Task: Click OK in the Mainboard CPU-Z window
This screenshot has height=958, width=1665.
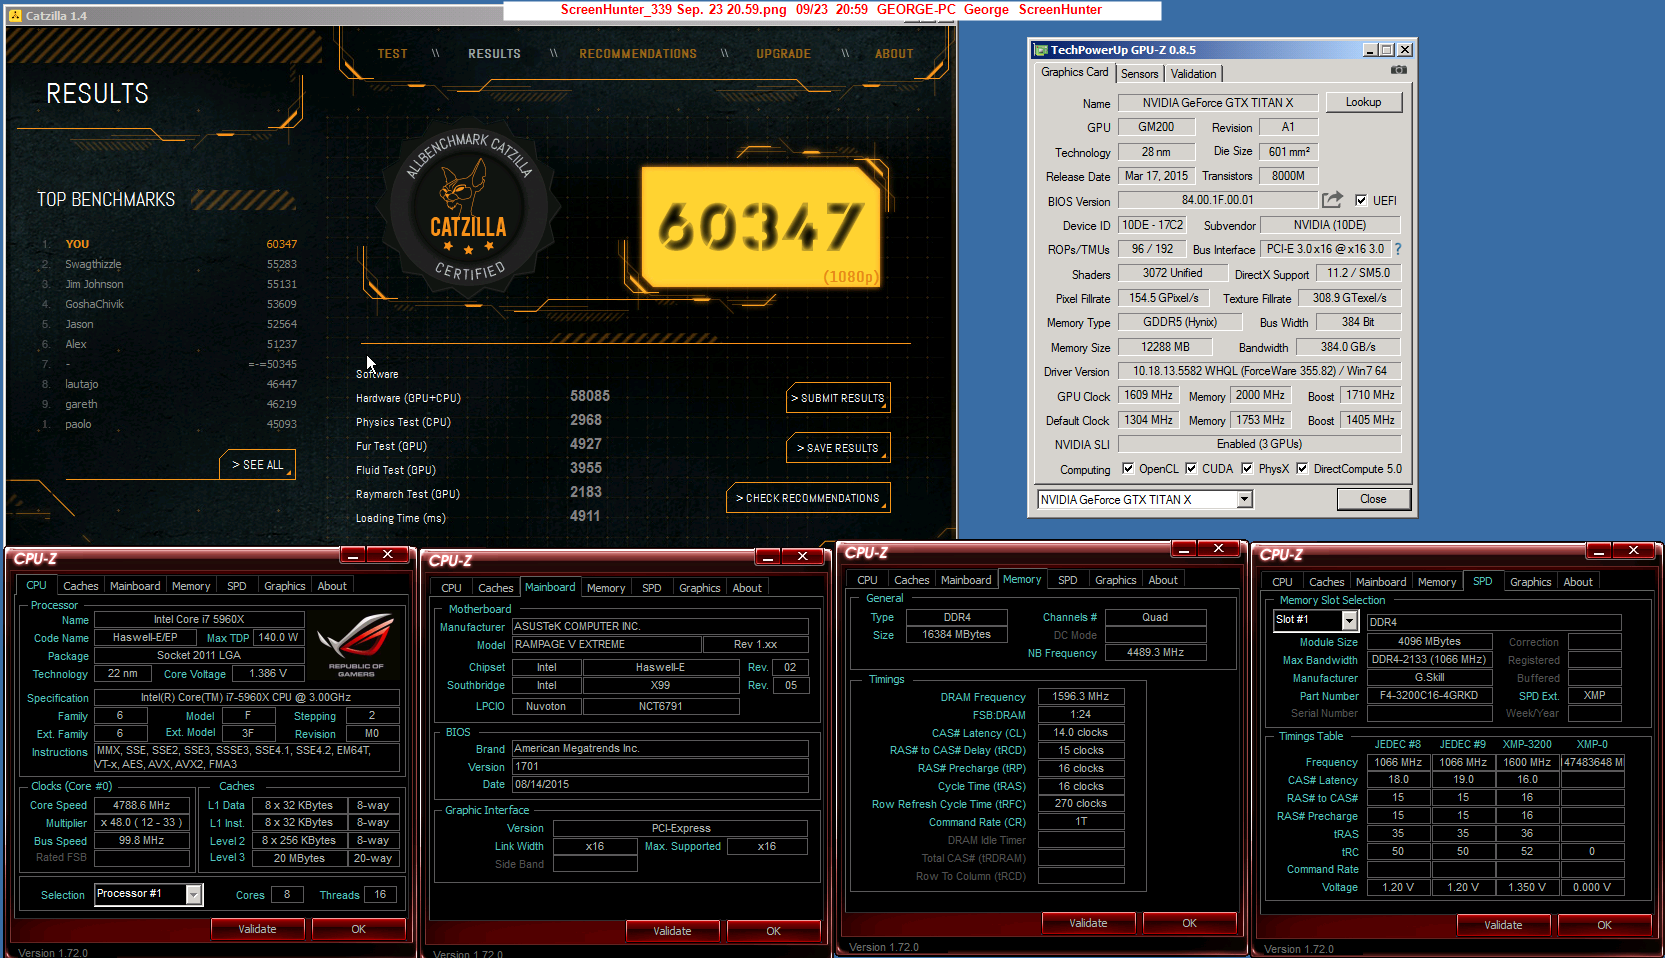Action: pos(773,931)
